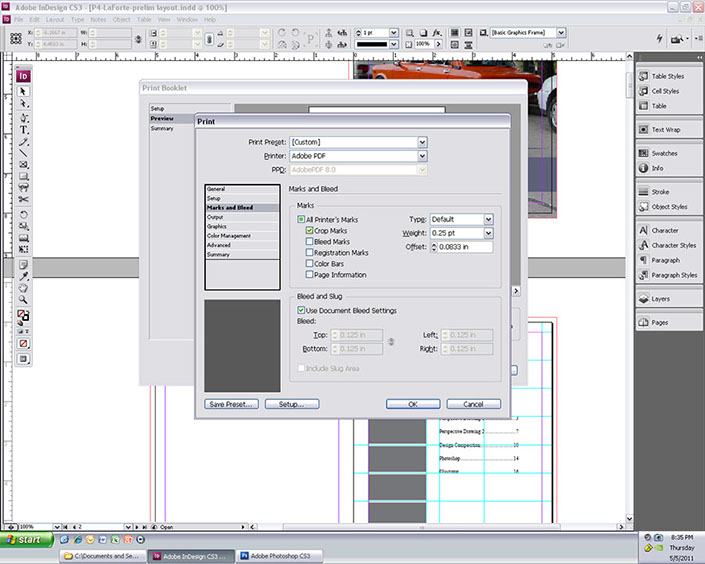Click the Save Preset button
705x564 pixels.
click(x=231, y=404)
